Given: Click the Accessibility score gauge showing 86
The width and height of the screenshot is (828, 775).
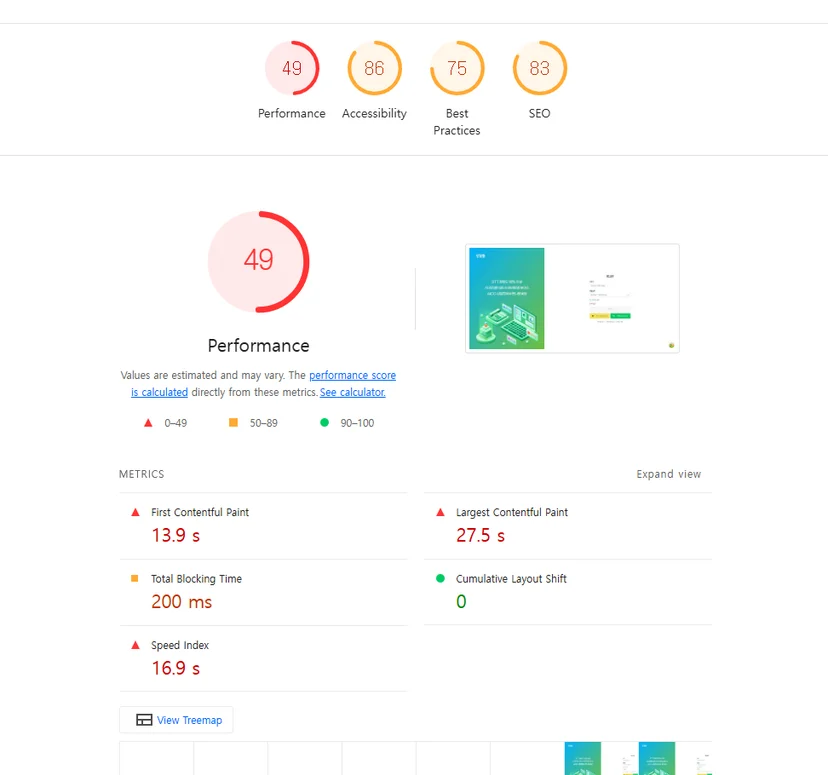Looking at the screenshot, I should coord(374,68).
